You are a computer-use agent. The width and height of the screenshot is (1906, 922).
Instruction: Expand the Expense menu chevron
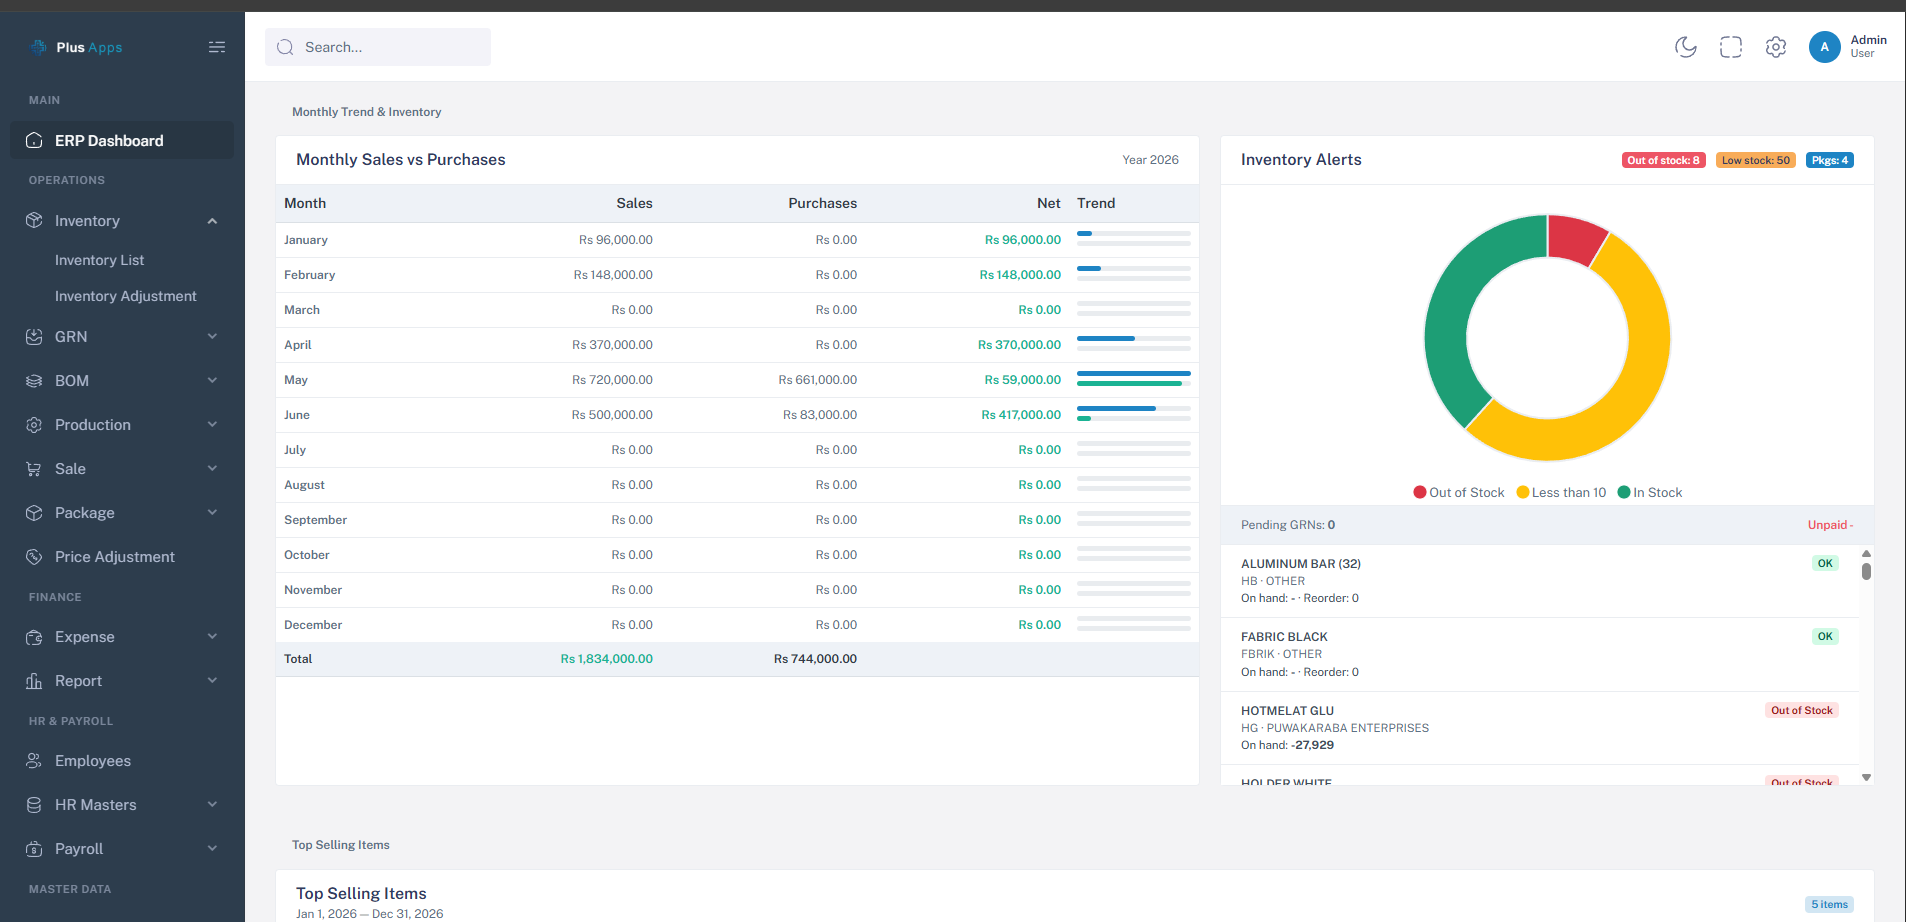pos(212,637)
